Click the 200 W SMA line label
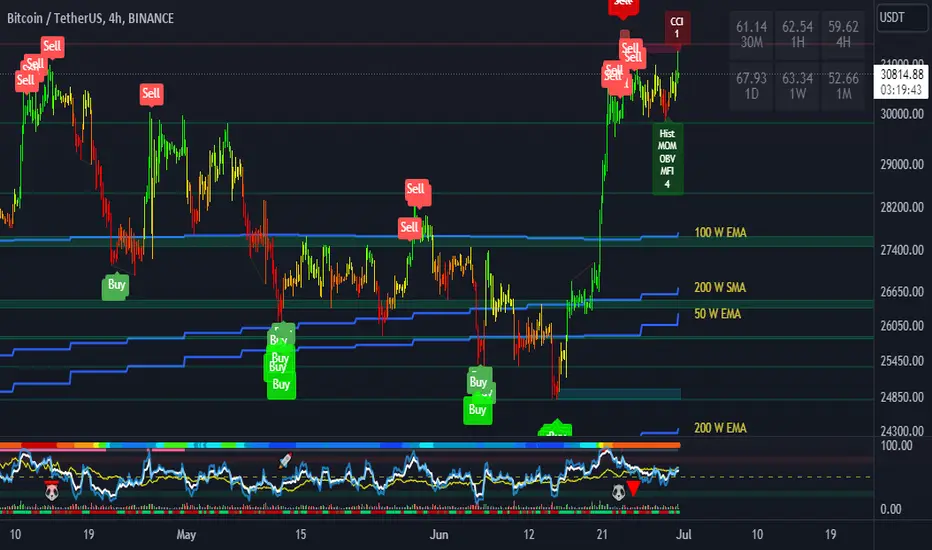 click(720, 288)
